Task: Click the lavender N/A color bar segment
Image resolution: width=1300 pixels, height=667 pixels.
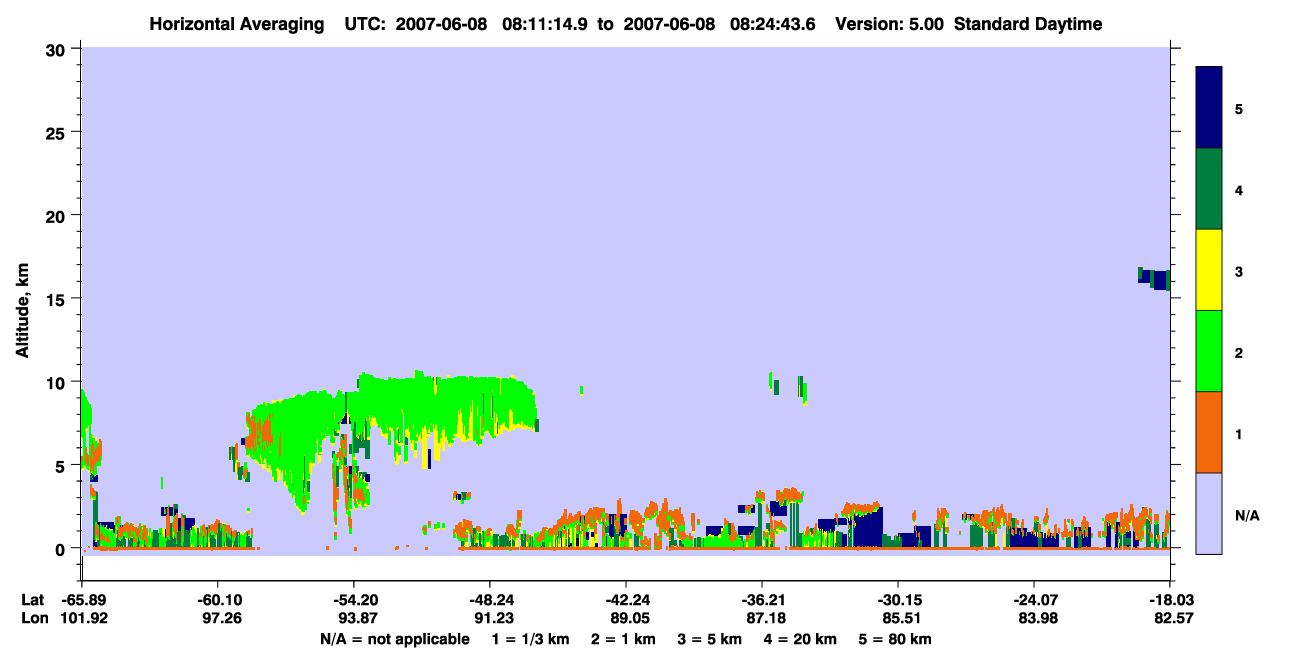Action: point(1209,513)
